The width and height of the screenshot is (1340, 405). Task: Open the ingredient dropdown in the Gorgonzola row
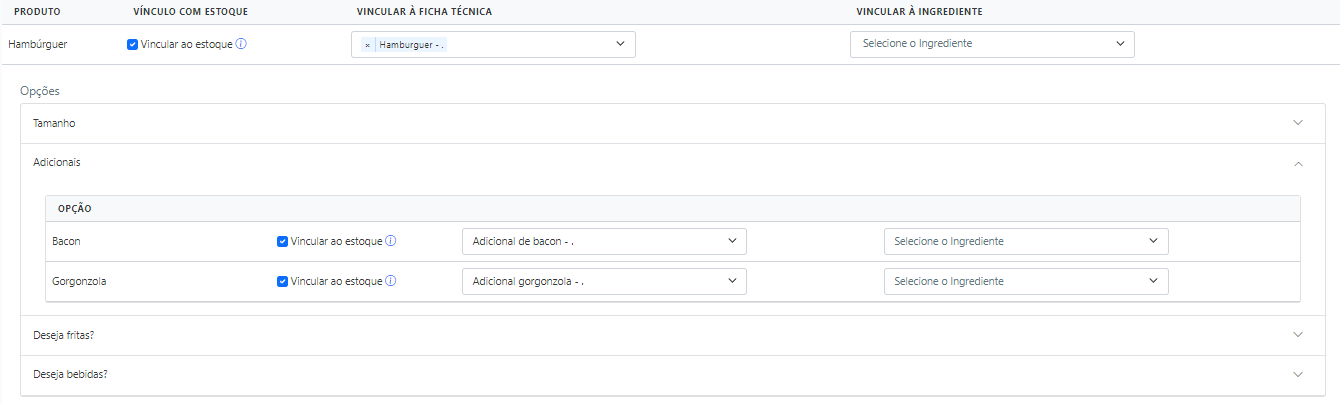click(1026, 281)
